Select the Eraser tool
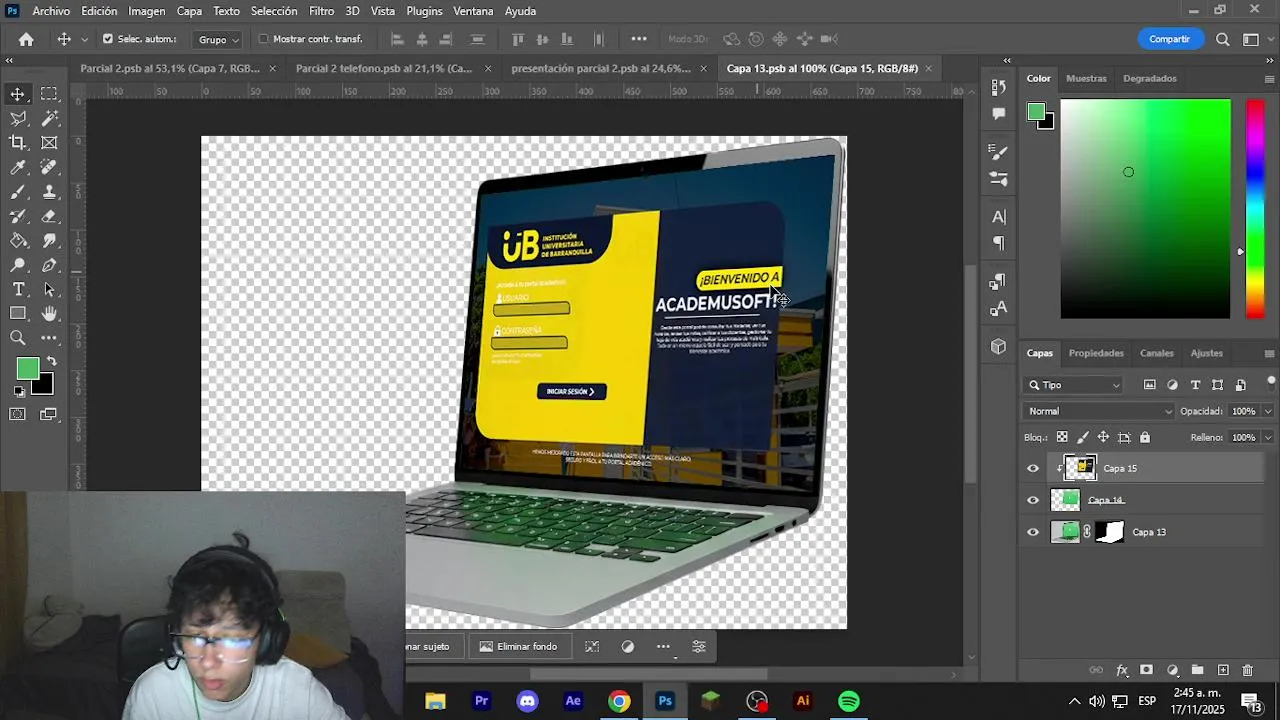This screenshot has height=720, width=1280. pos(49,216)
